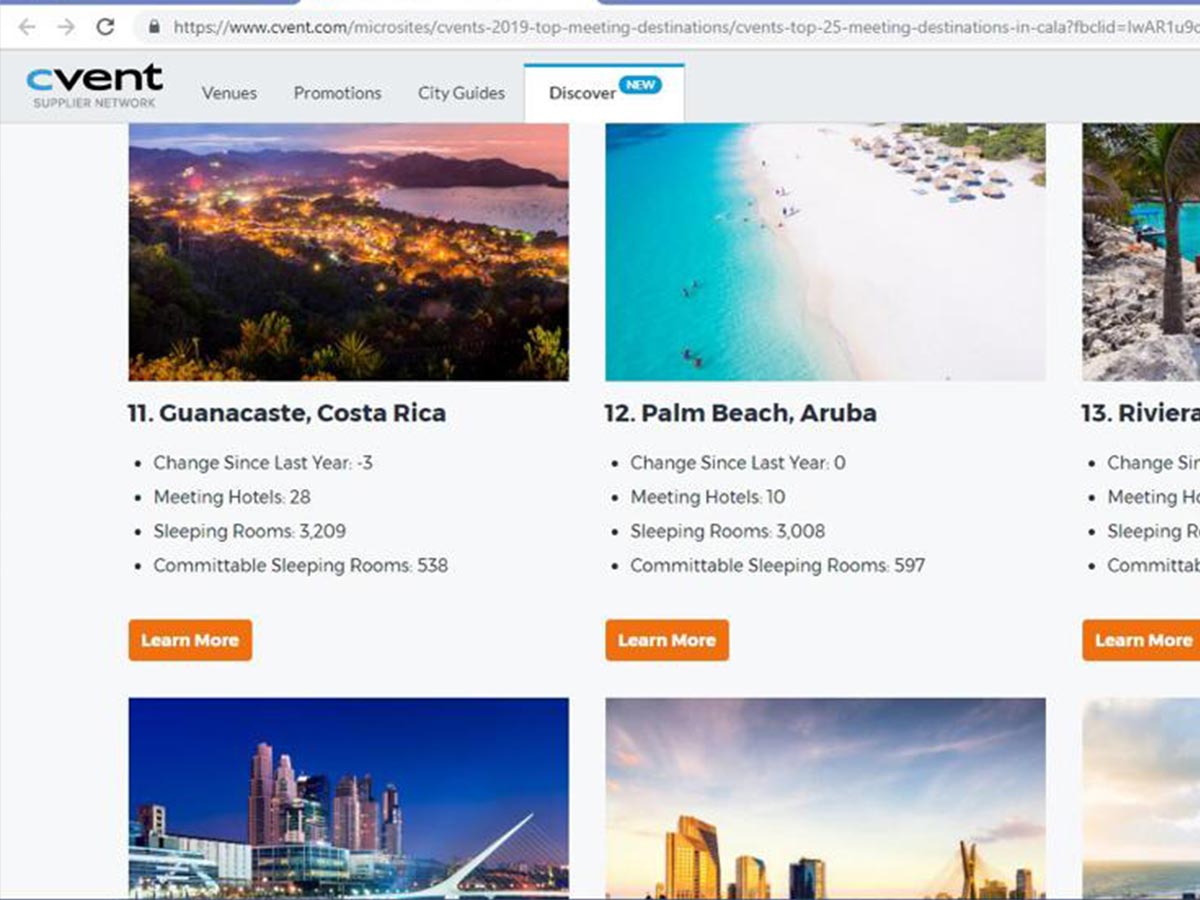
Task: Open the Promotions menu item
Action: (x=337, y=93)
